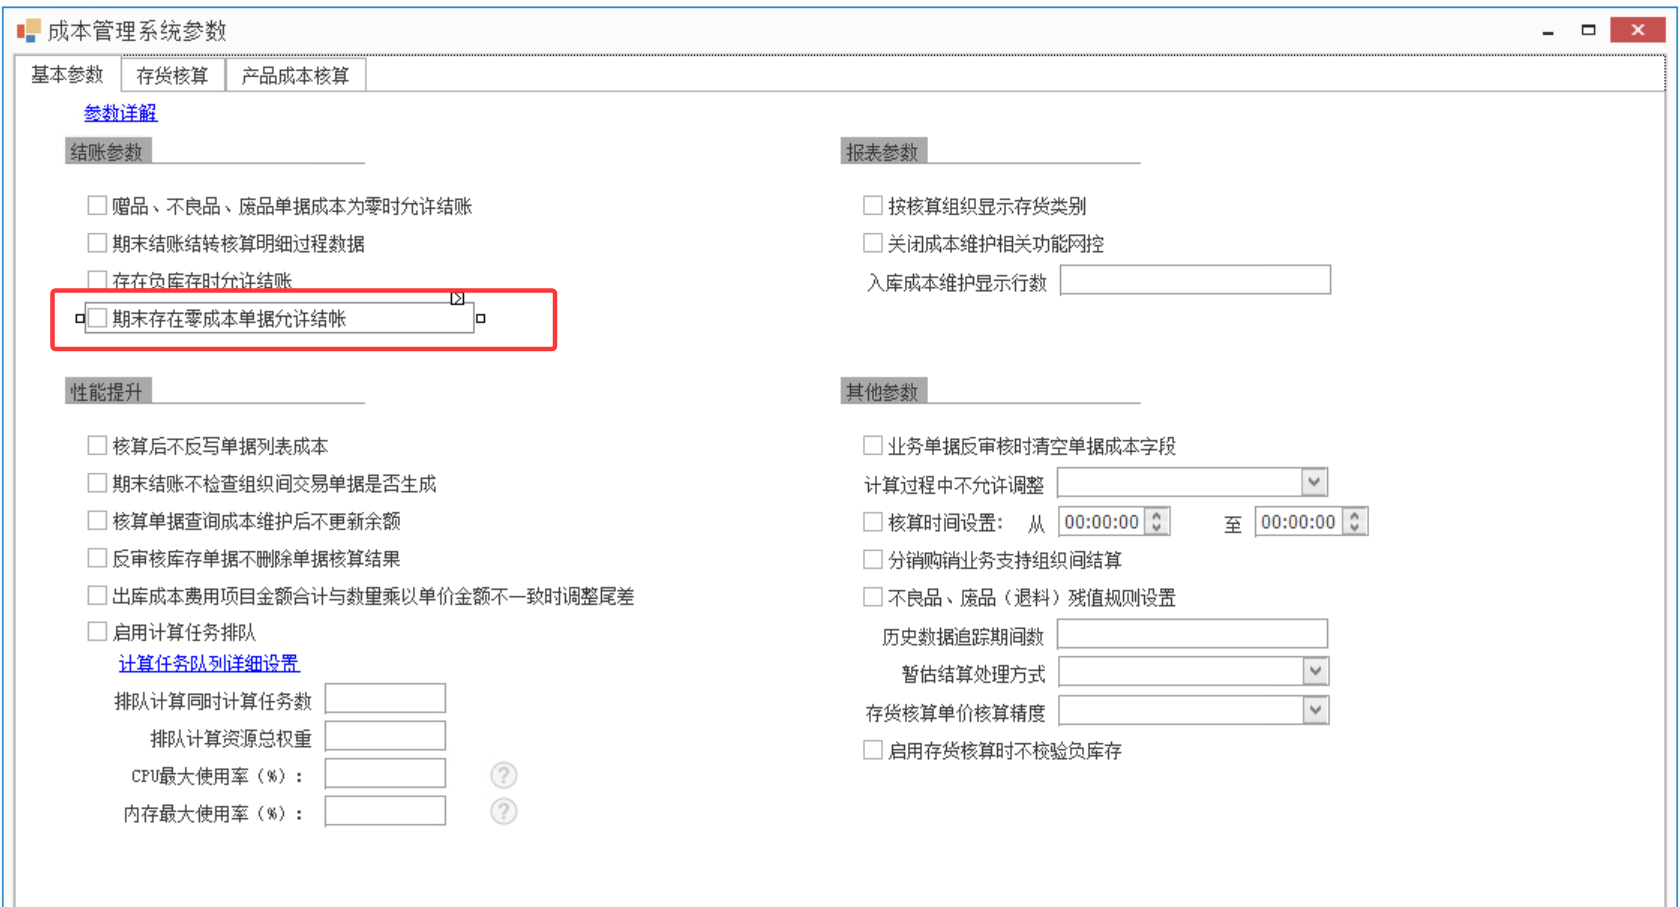The image size is (1680, 907).
Task: Enable 期末存在零成本单据允许结帐 checkbox
Action: coord(98,318)
